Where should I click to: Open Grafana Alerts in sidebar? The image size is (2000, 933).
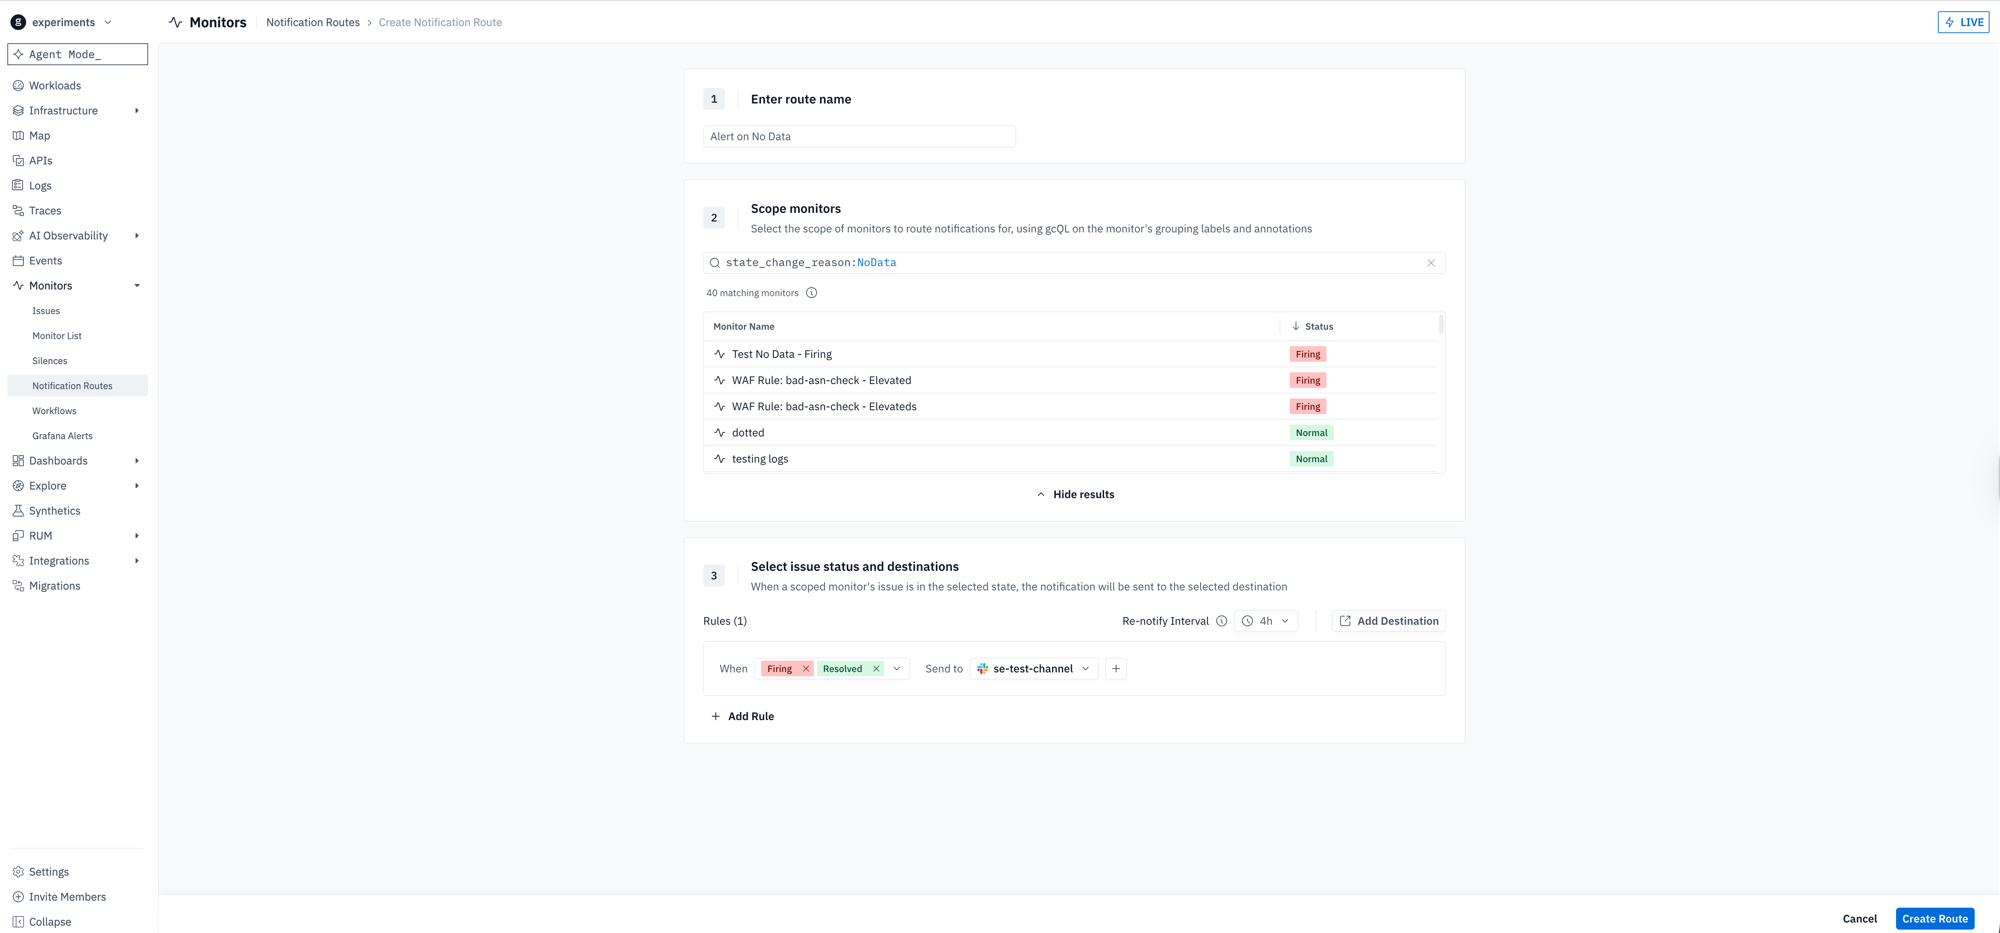pos(62,436)
